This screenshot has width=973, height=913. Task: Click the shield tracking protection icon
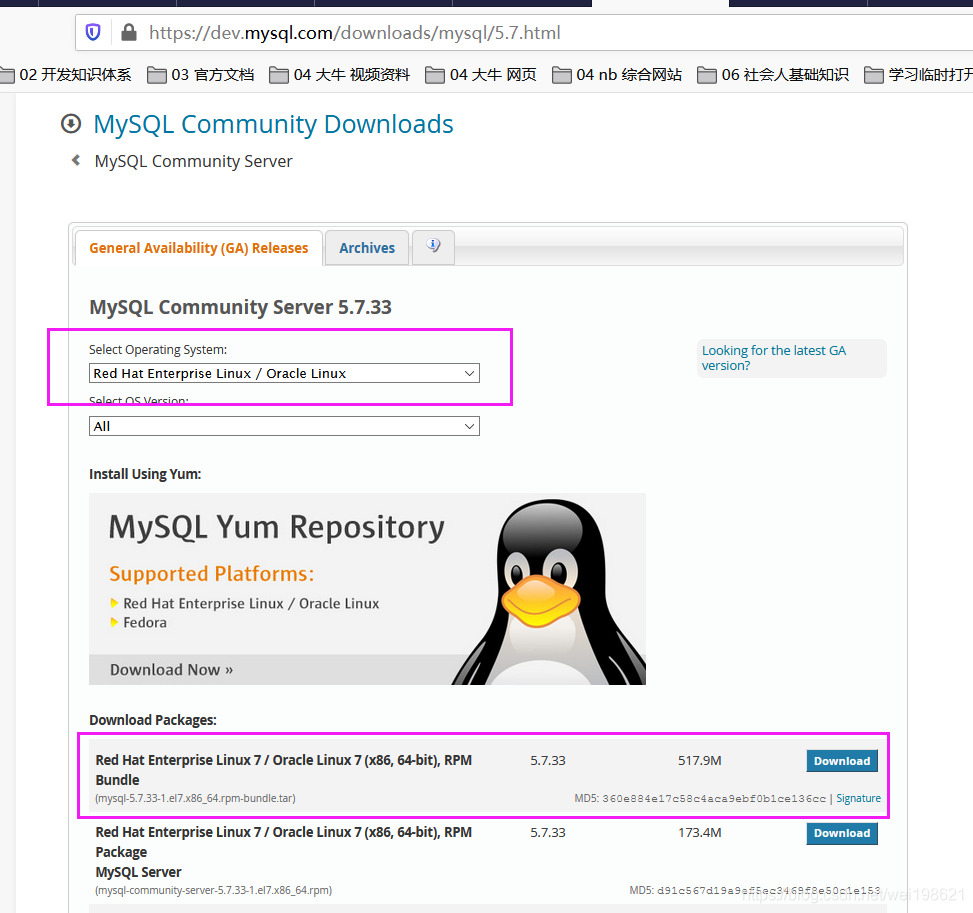[93, 32]
